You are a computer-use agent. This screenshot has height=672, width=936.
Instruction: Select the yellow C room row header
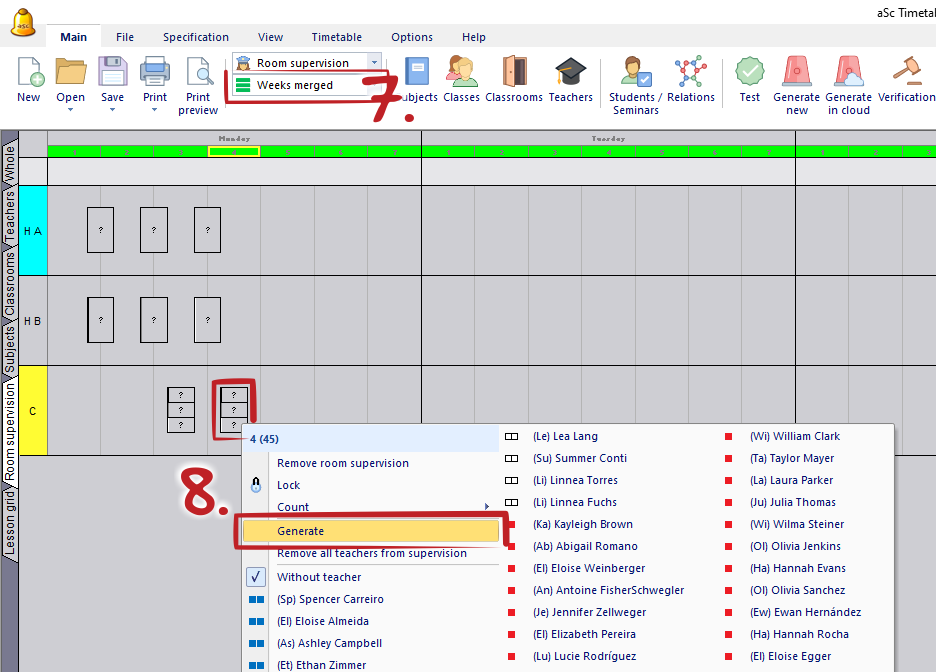(33, 411)
